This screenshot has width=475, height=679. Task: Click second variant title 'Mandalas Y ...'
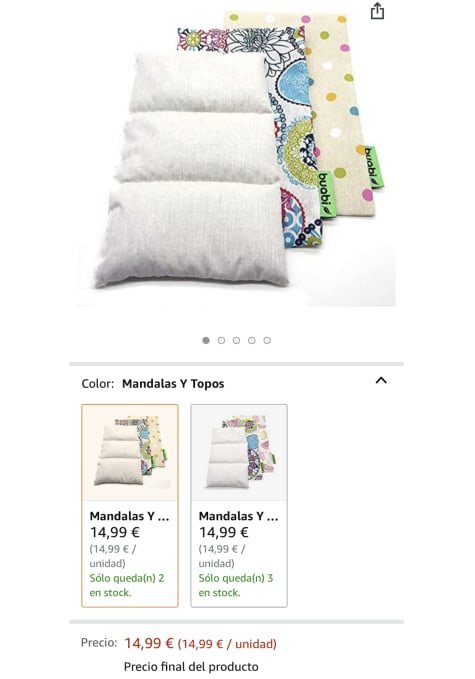pos(239,516)
